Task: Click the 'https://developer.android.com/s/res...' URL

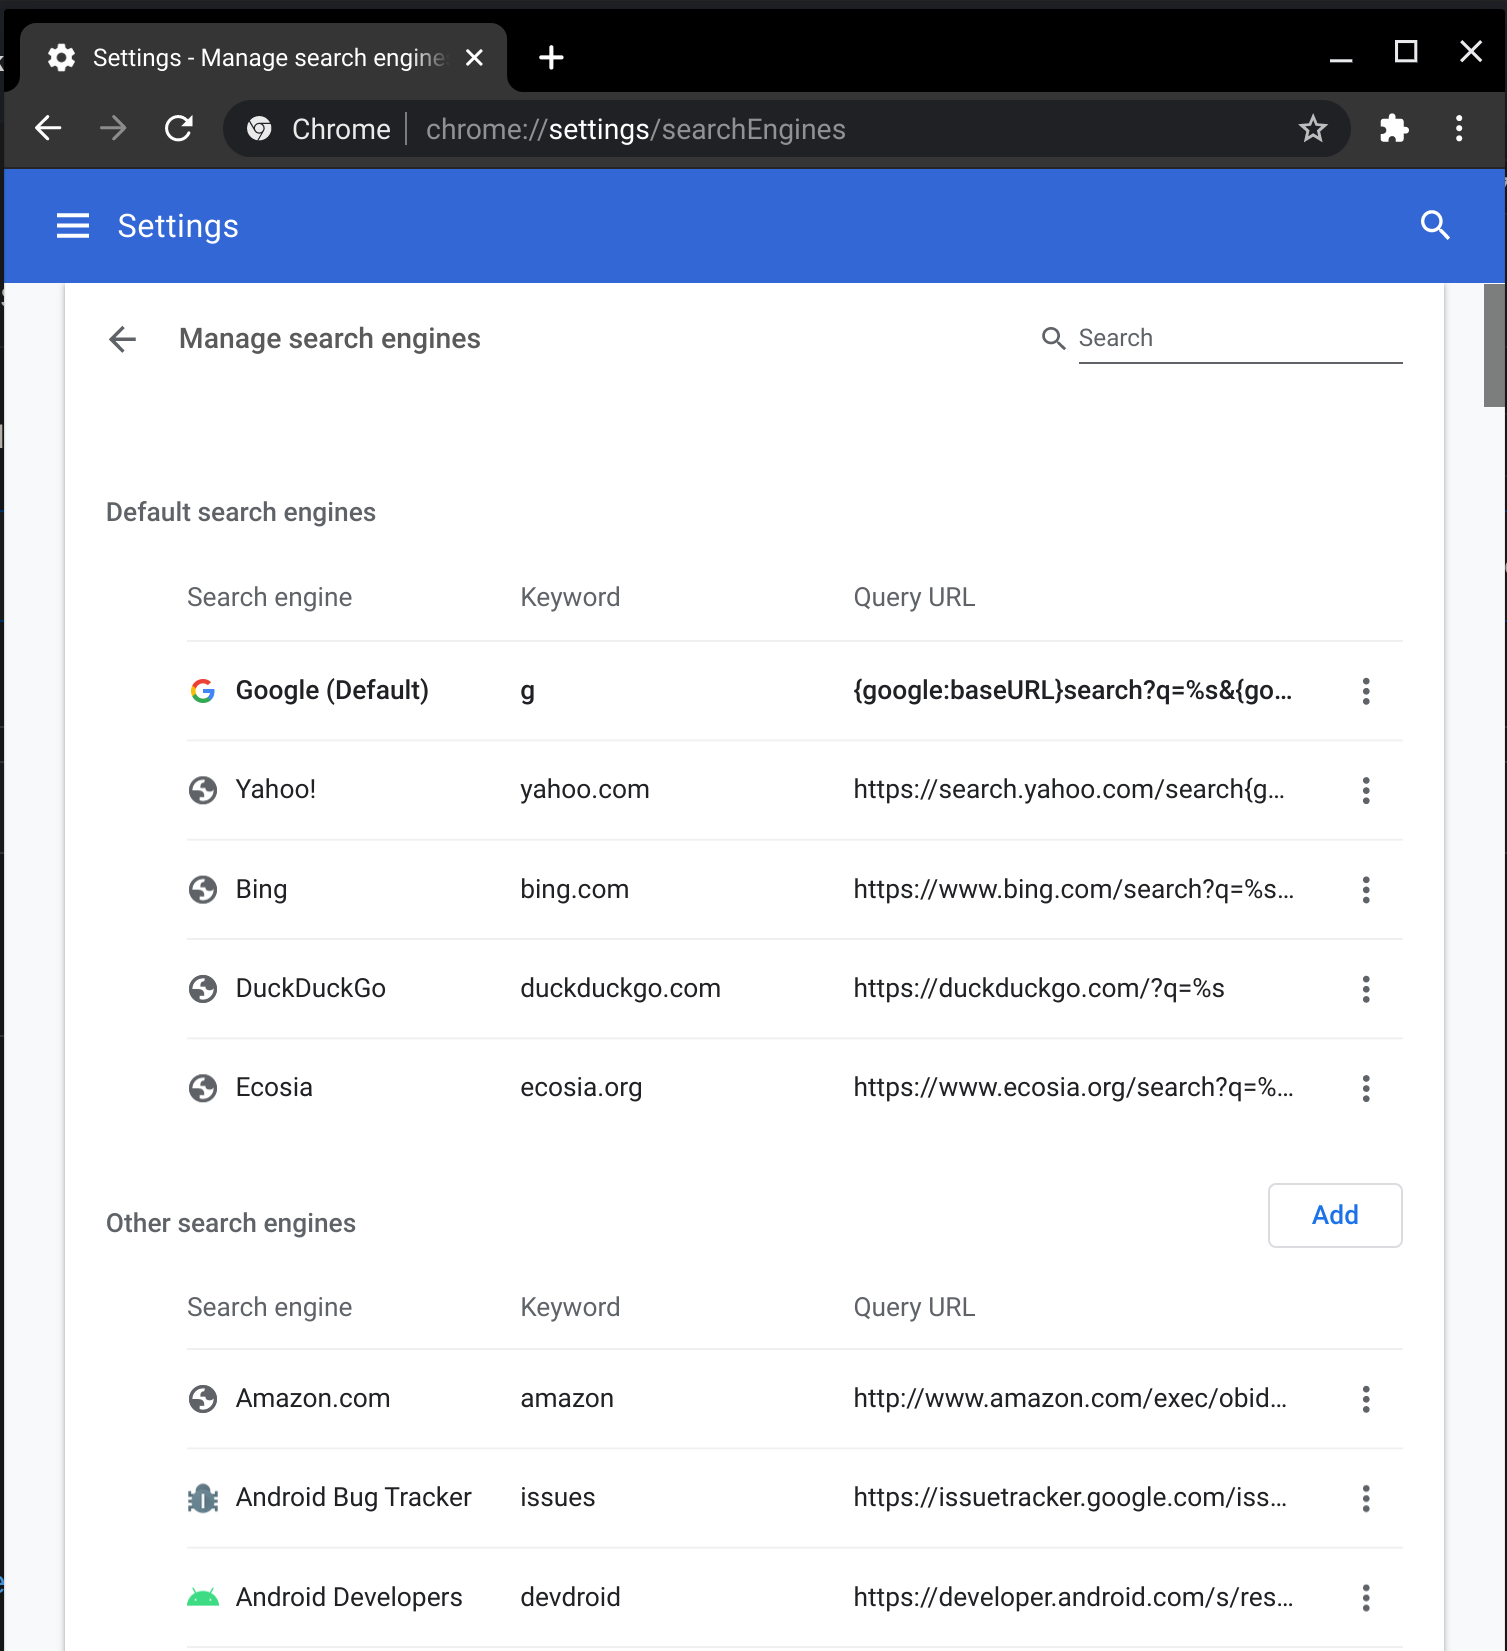Action: [1074, 1598]
